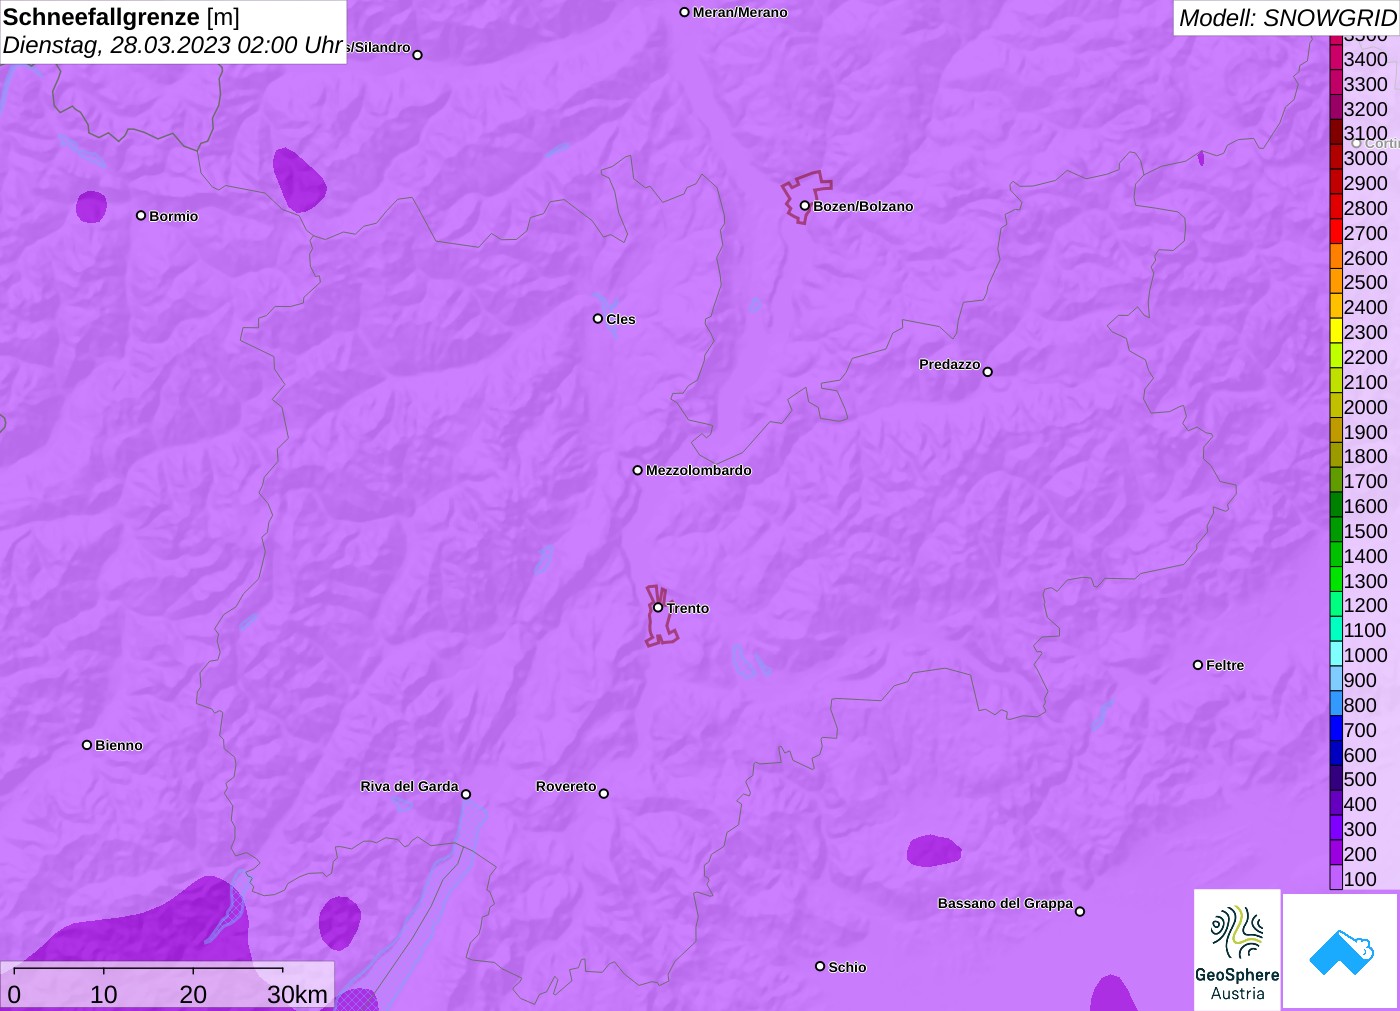1400x1011 pixels.
Task: Click the Silandro marker dot
Action: 418,55
